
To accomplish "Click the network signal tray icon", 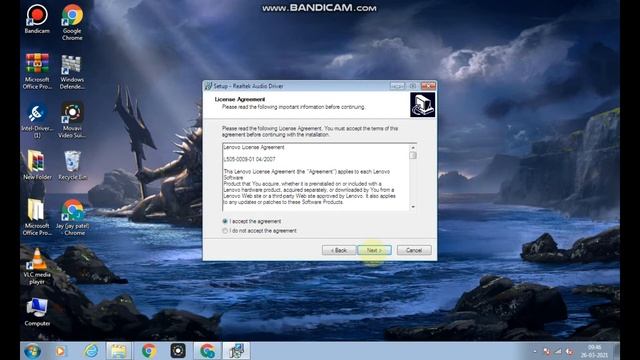I will 558,351.
